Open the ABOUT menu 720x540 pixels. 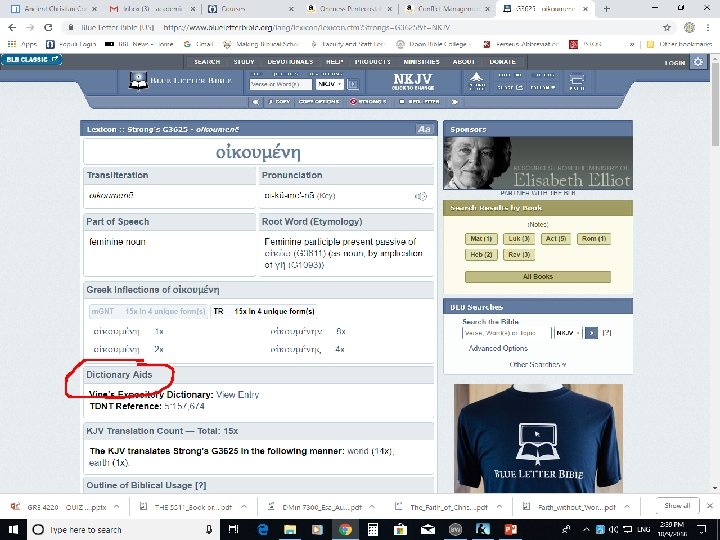point(463,62)
